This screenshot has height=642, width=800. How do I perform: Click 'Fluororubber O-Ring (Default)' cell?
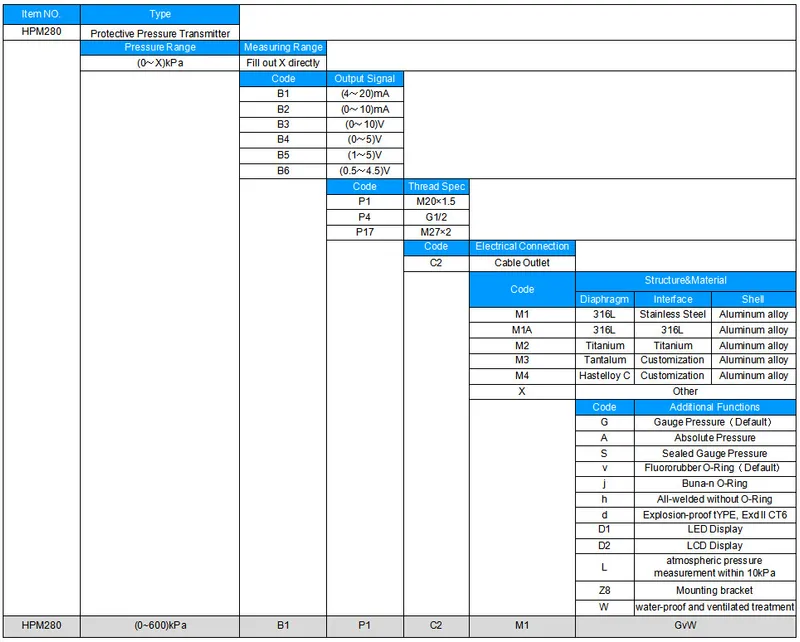click(x=715, y=468)
